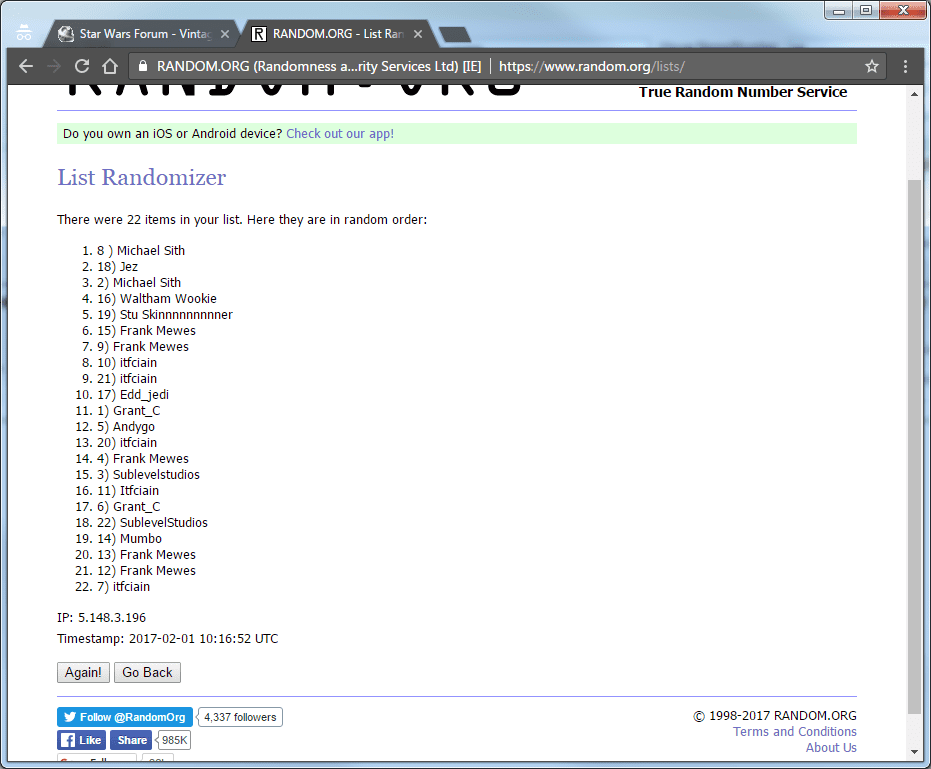Click the Star Wars Forum tab favicon

[65, 34]
